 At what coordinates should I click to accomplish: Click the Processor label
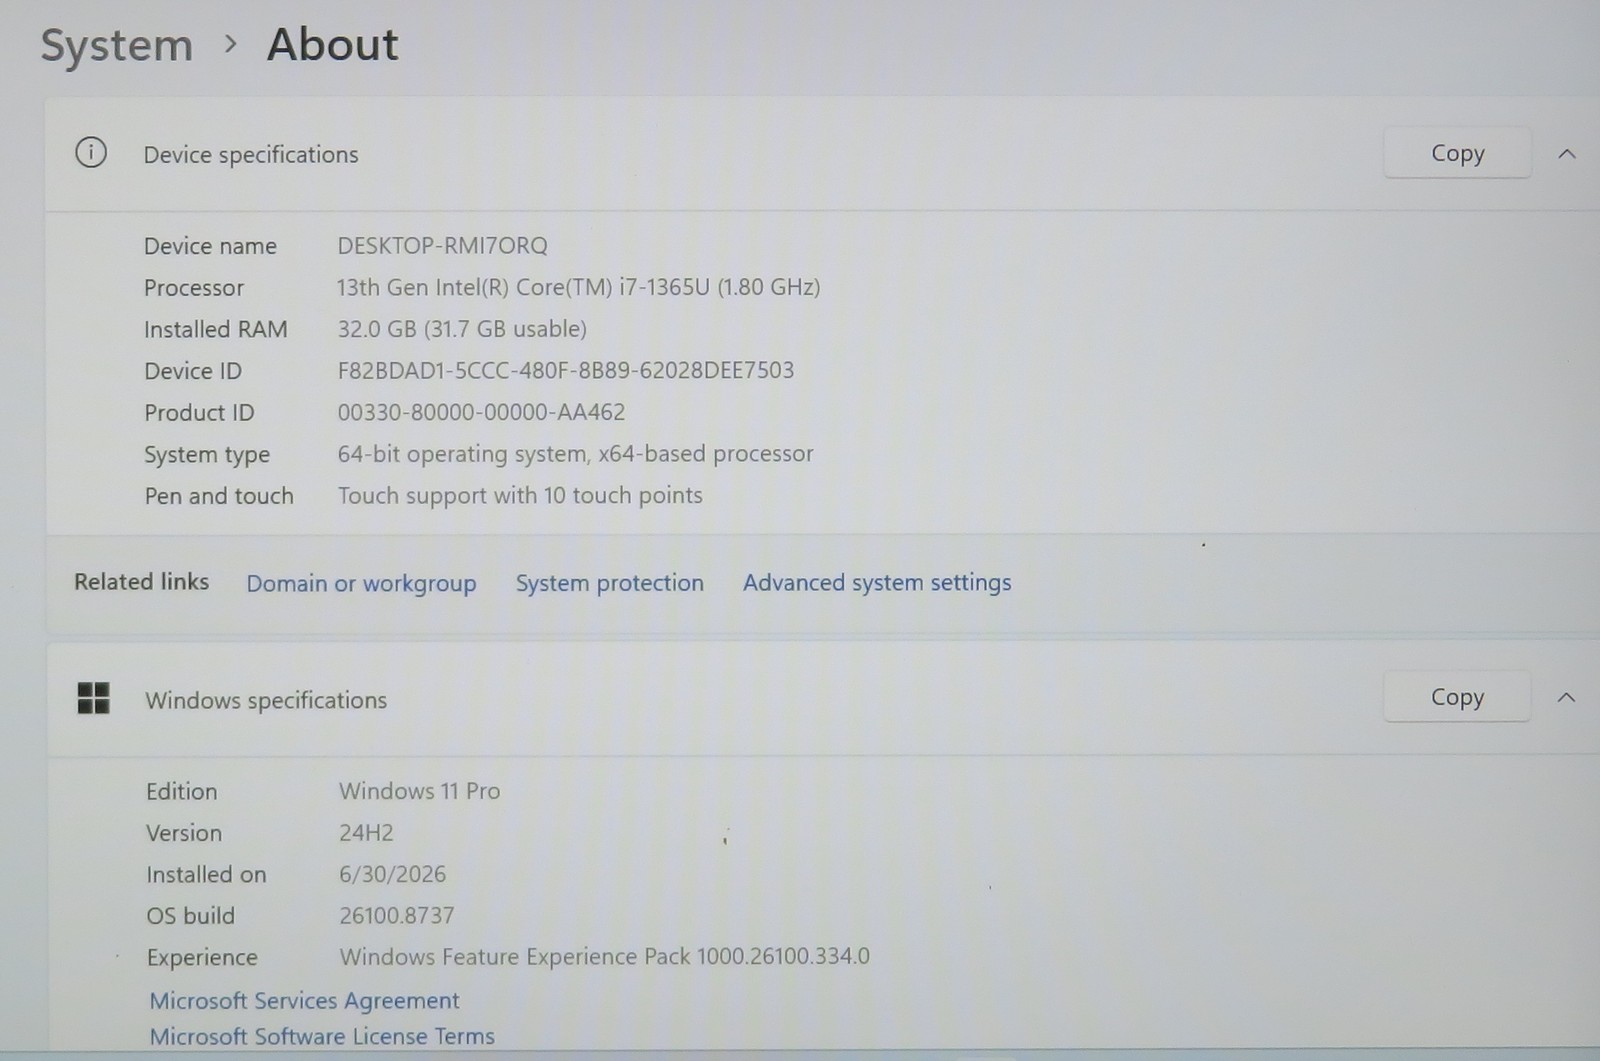[194, 288]
